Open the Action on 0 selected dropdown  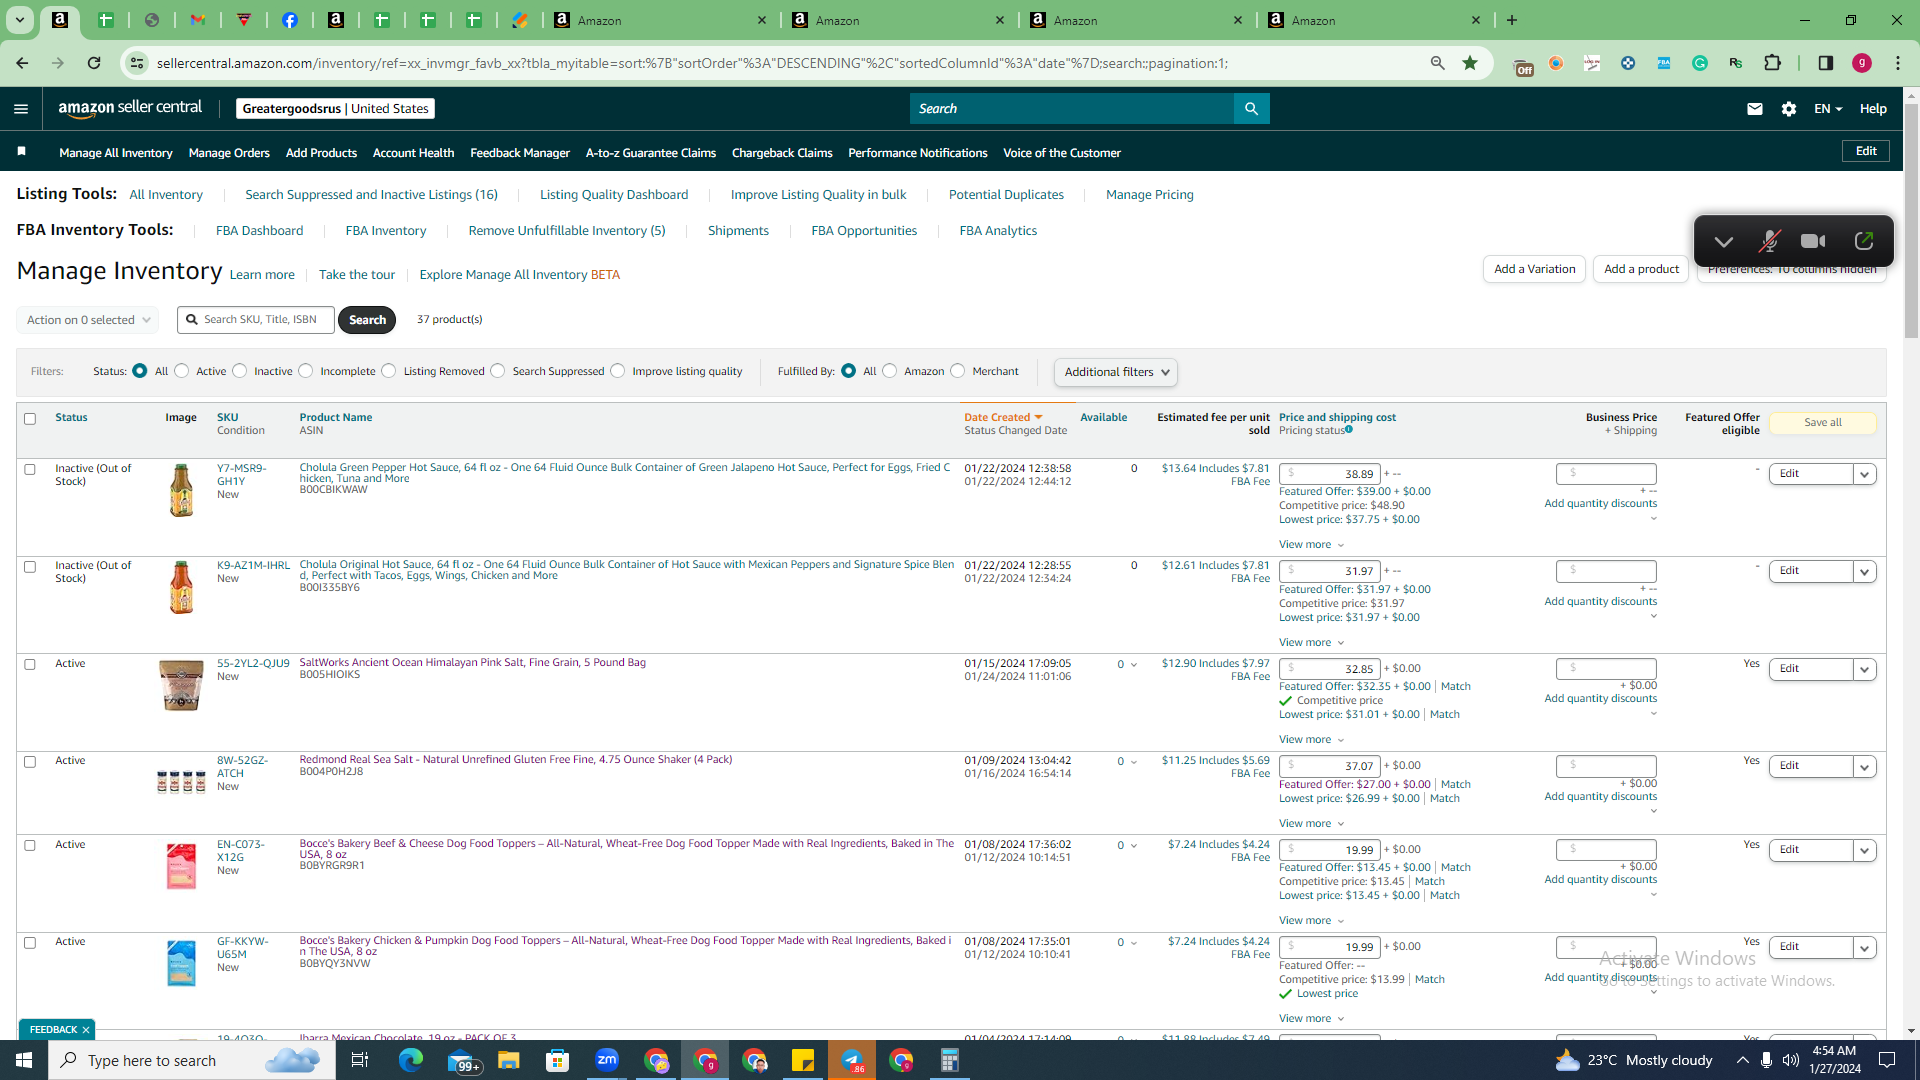point(88,320)
